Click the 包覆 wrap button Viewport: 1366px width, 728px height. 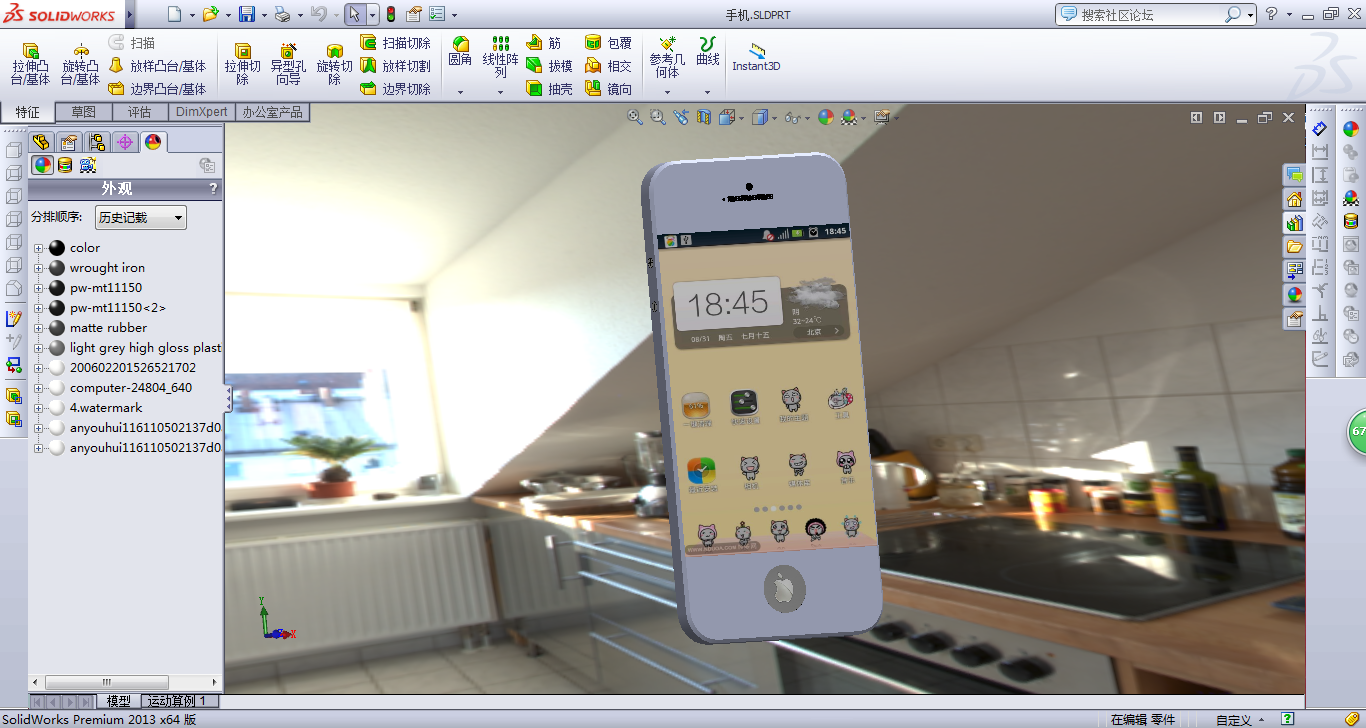[x=608, y=43]
